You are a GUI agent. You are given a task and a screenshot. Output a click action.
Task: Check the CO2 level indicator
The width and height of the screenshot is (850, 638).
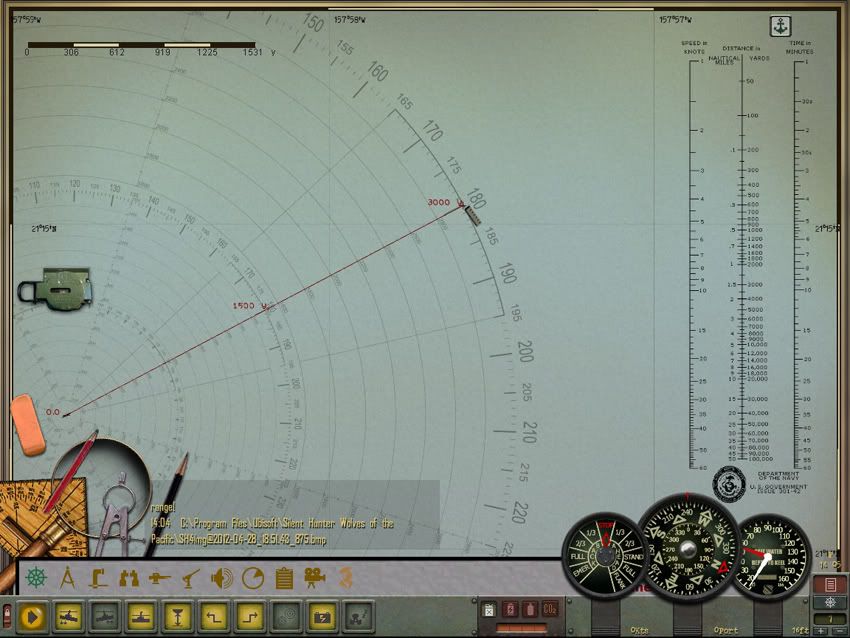[x=550, y=610]
